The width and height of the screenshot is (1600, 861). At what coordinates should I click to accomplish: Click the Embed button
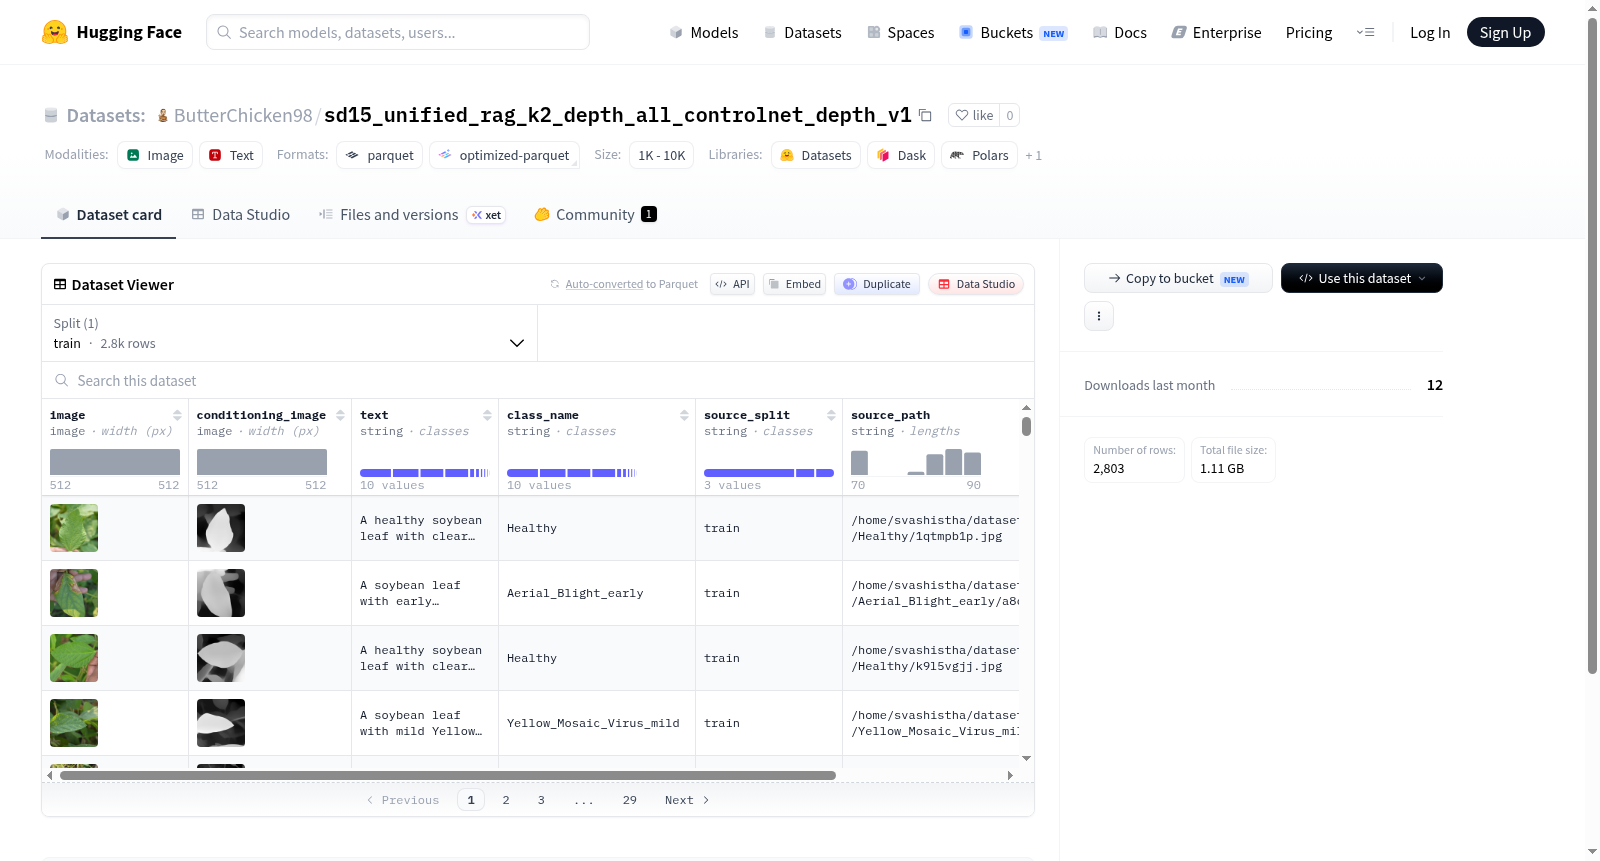pos(794,284)
